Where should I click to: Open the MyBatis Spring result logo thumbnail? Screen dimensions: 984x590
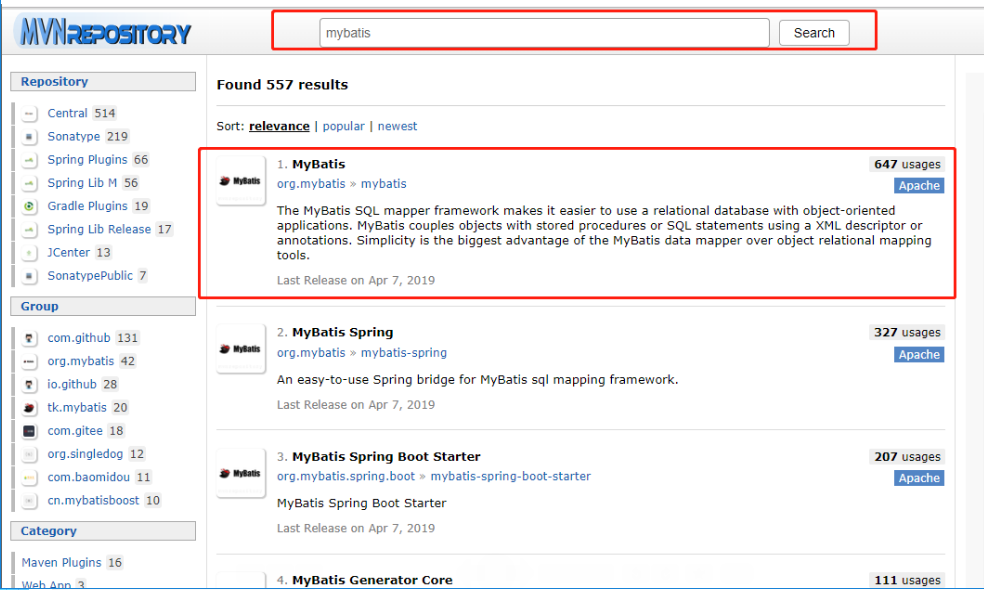[241, 349]
